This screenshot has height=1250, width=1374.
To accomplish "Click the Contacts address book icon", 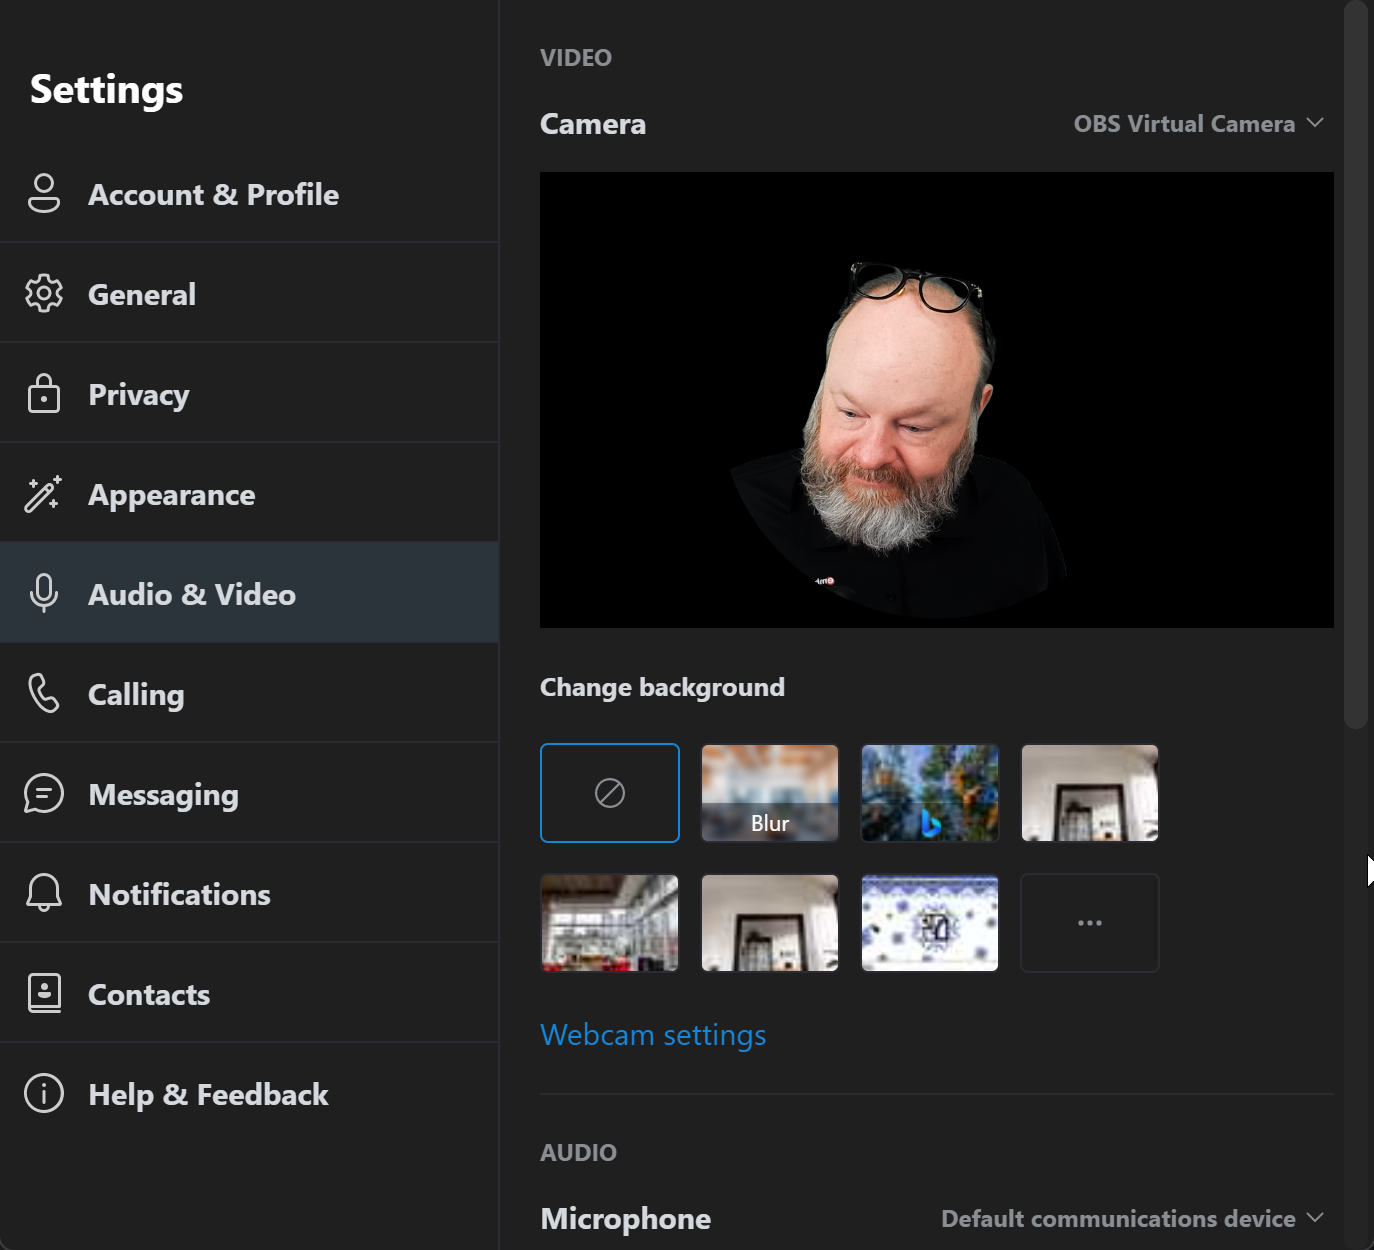I will [x=44, y=993].
